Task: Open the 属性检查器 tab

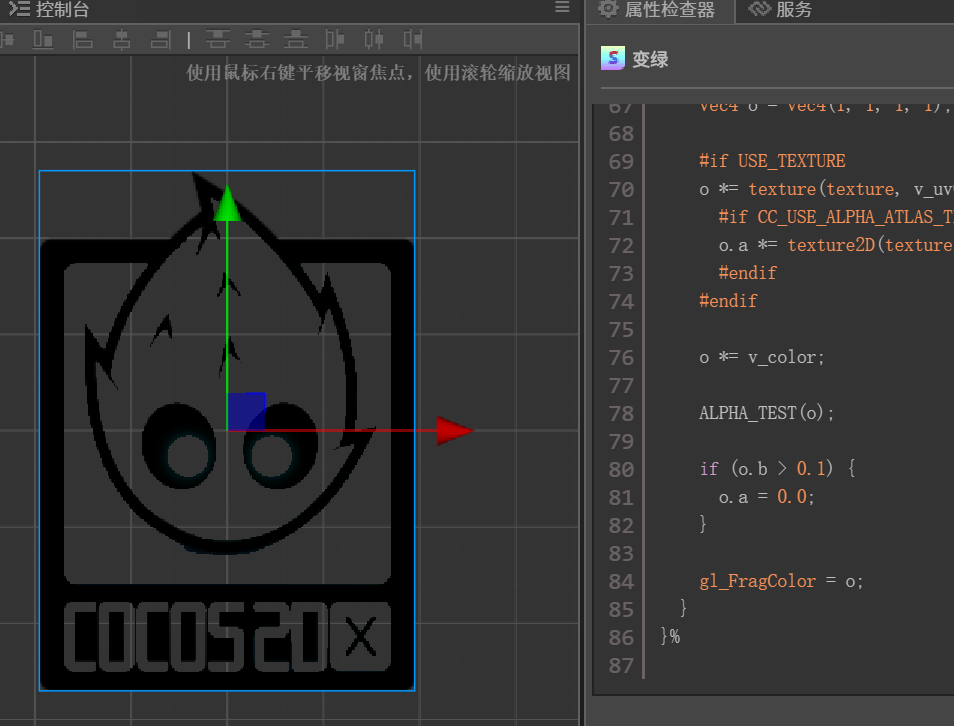Action: [657, 9]
